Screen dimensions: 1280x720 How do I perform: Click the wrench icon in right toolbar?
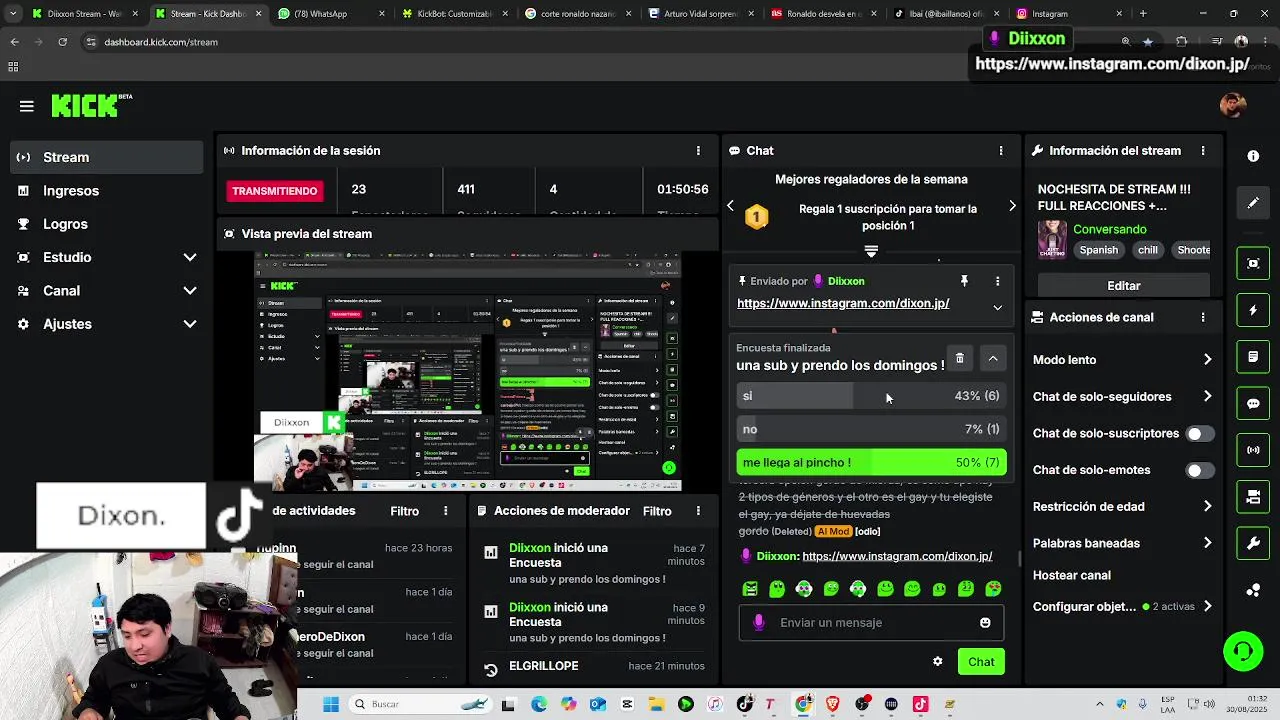point(1253,543)
